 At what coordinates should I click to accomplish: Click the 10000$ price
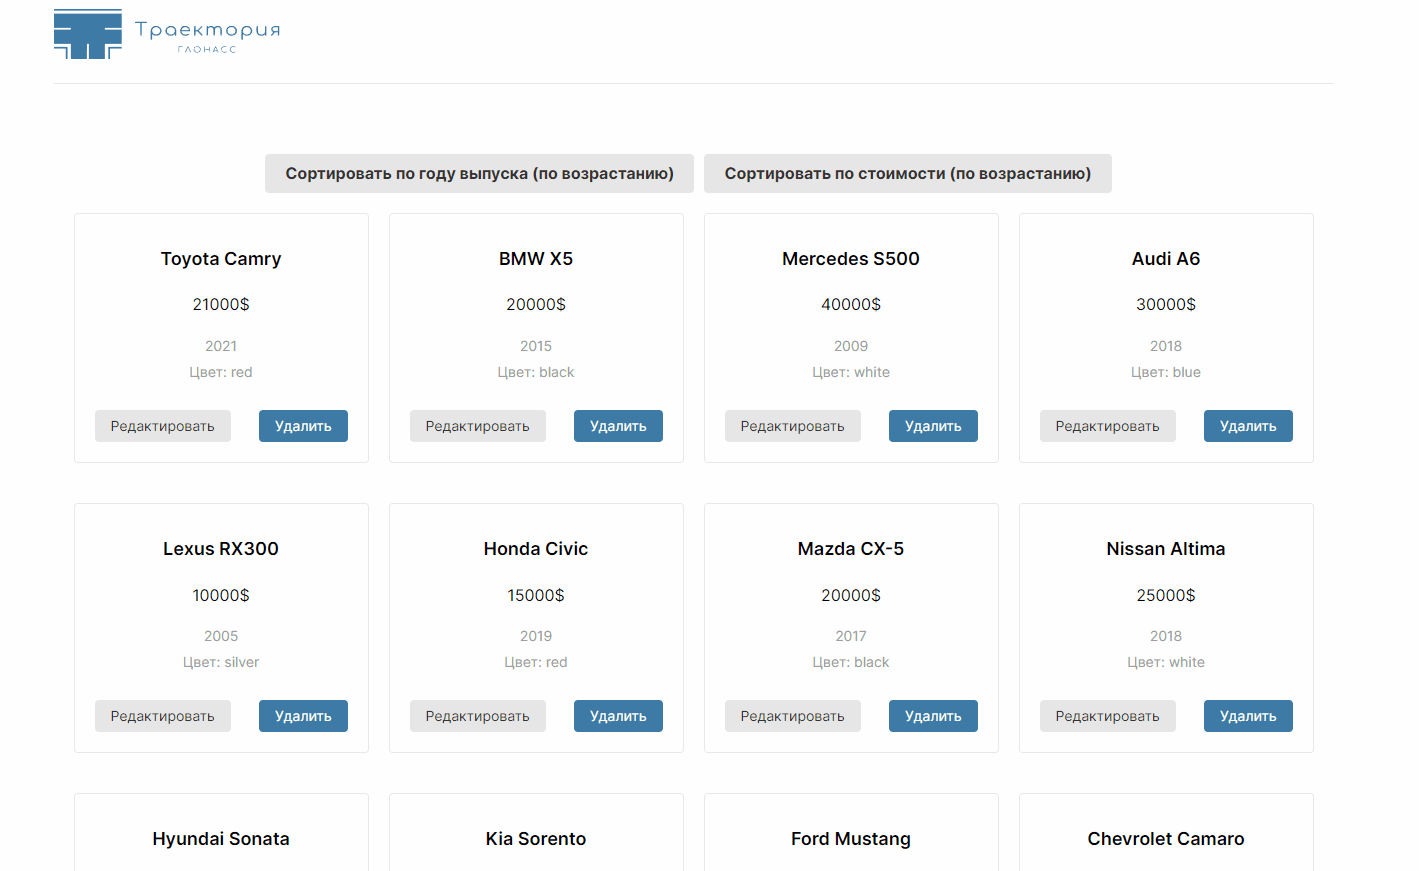pos(221,595)
